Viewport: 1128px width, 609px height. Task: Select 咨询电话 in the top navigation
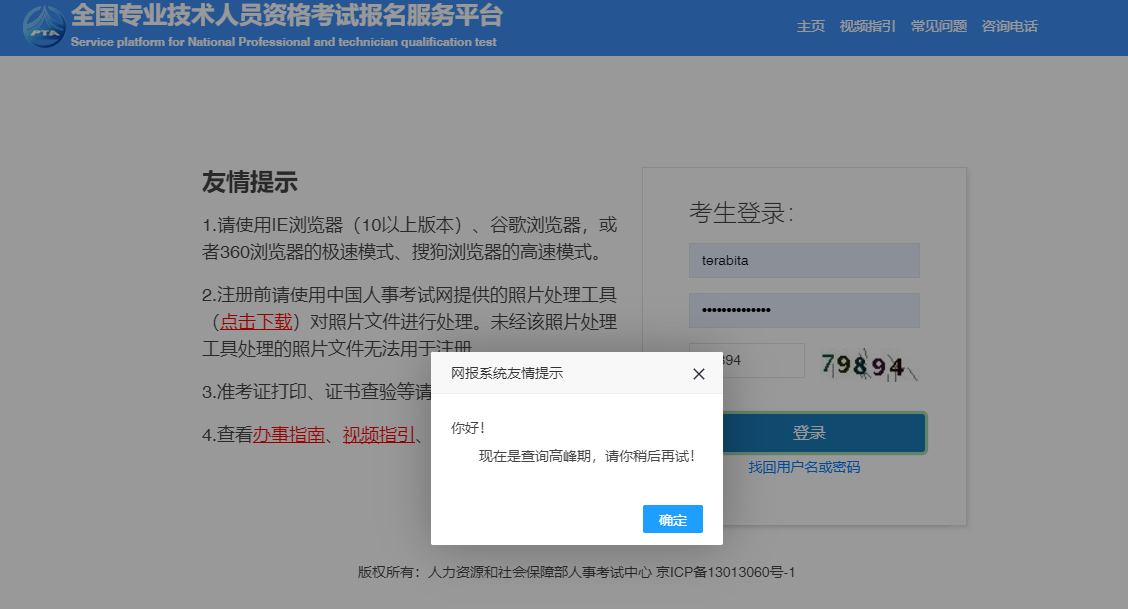[1009, 26]
